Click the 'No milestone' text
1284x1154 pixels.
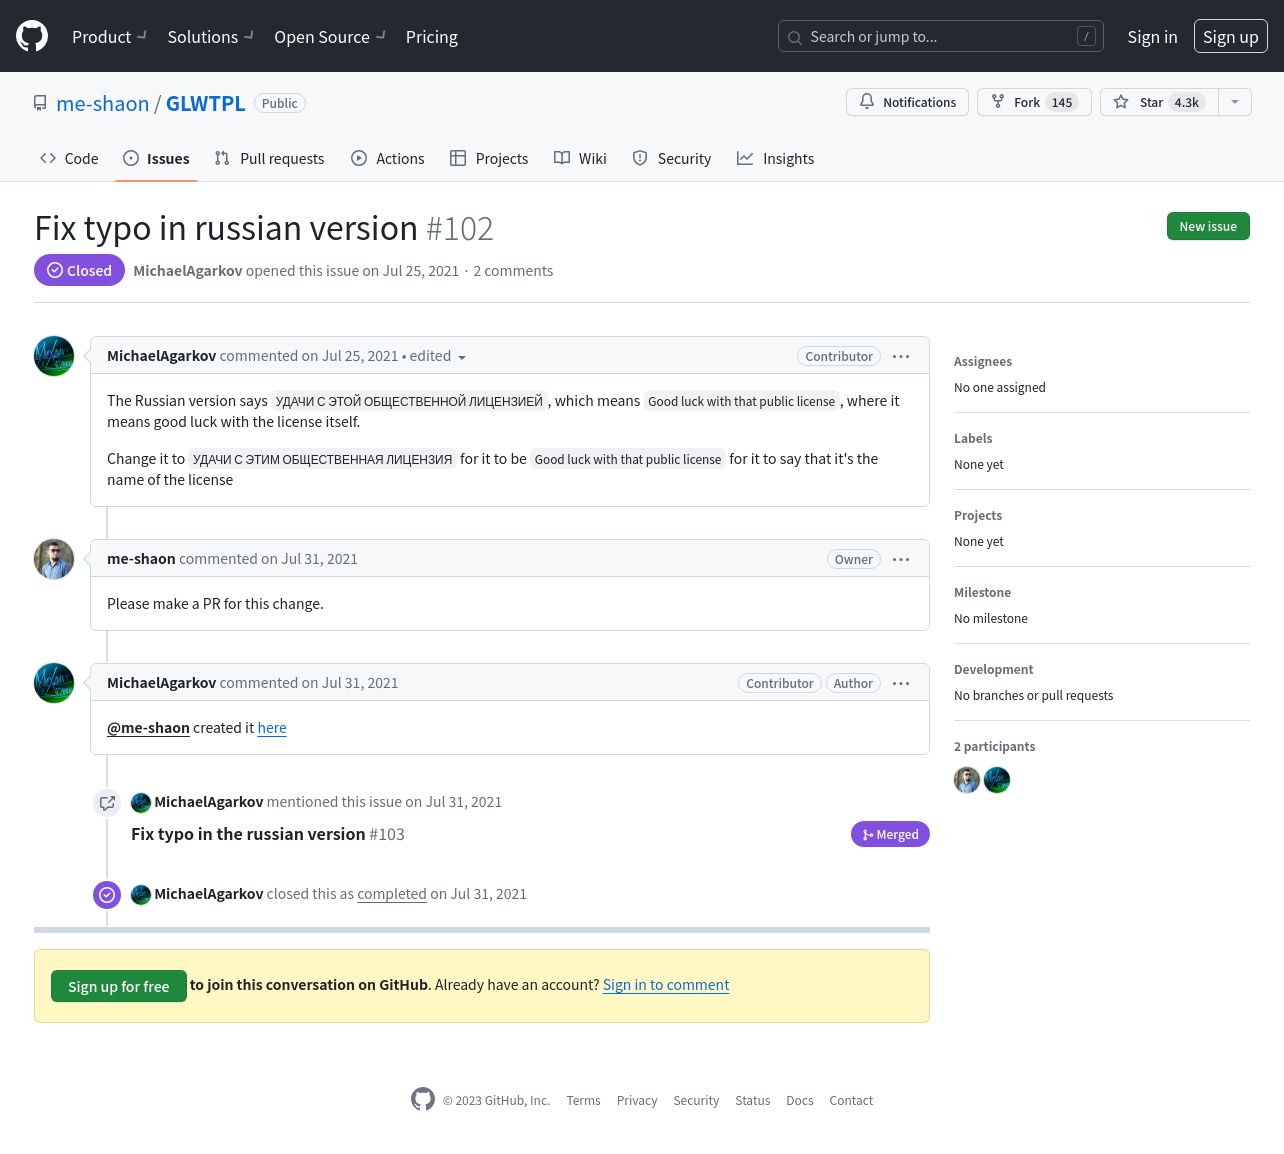991,619
